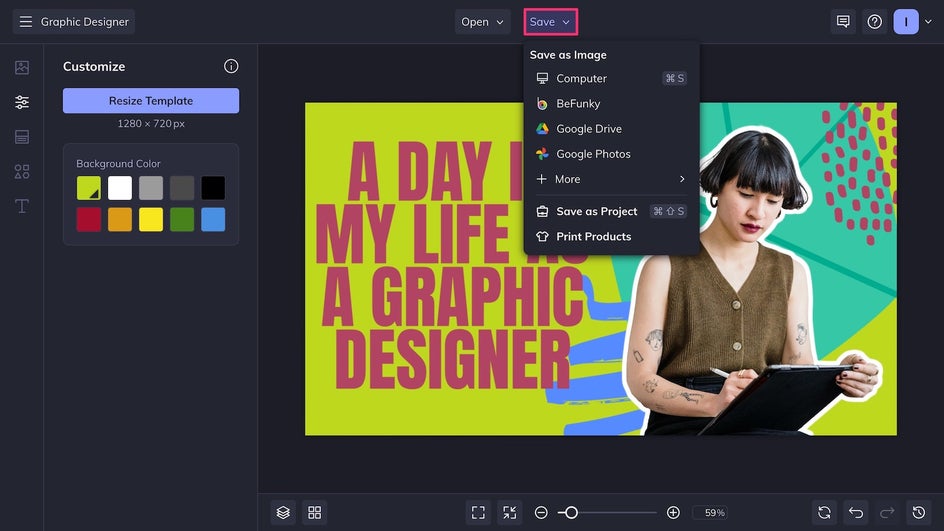Open the history clock icon

point(918,512)
